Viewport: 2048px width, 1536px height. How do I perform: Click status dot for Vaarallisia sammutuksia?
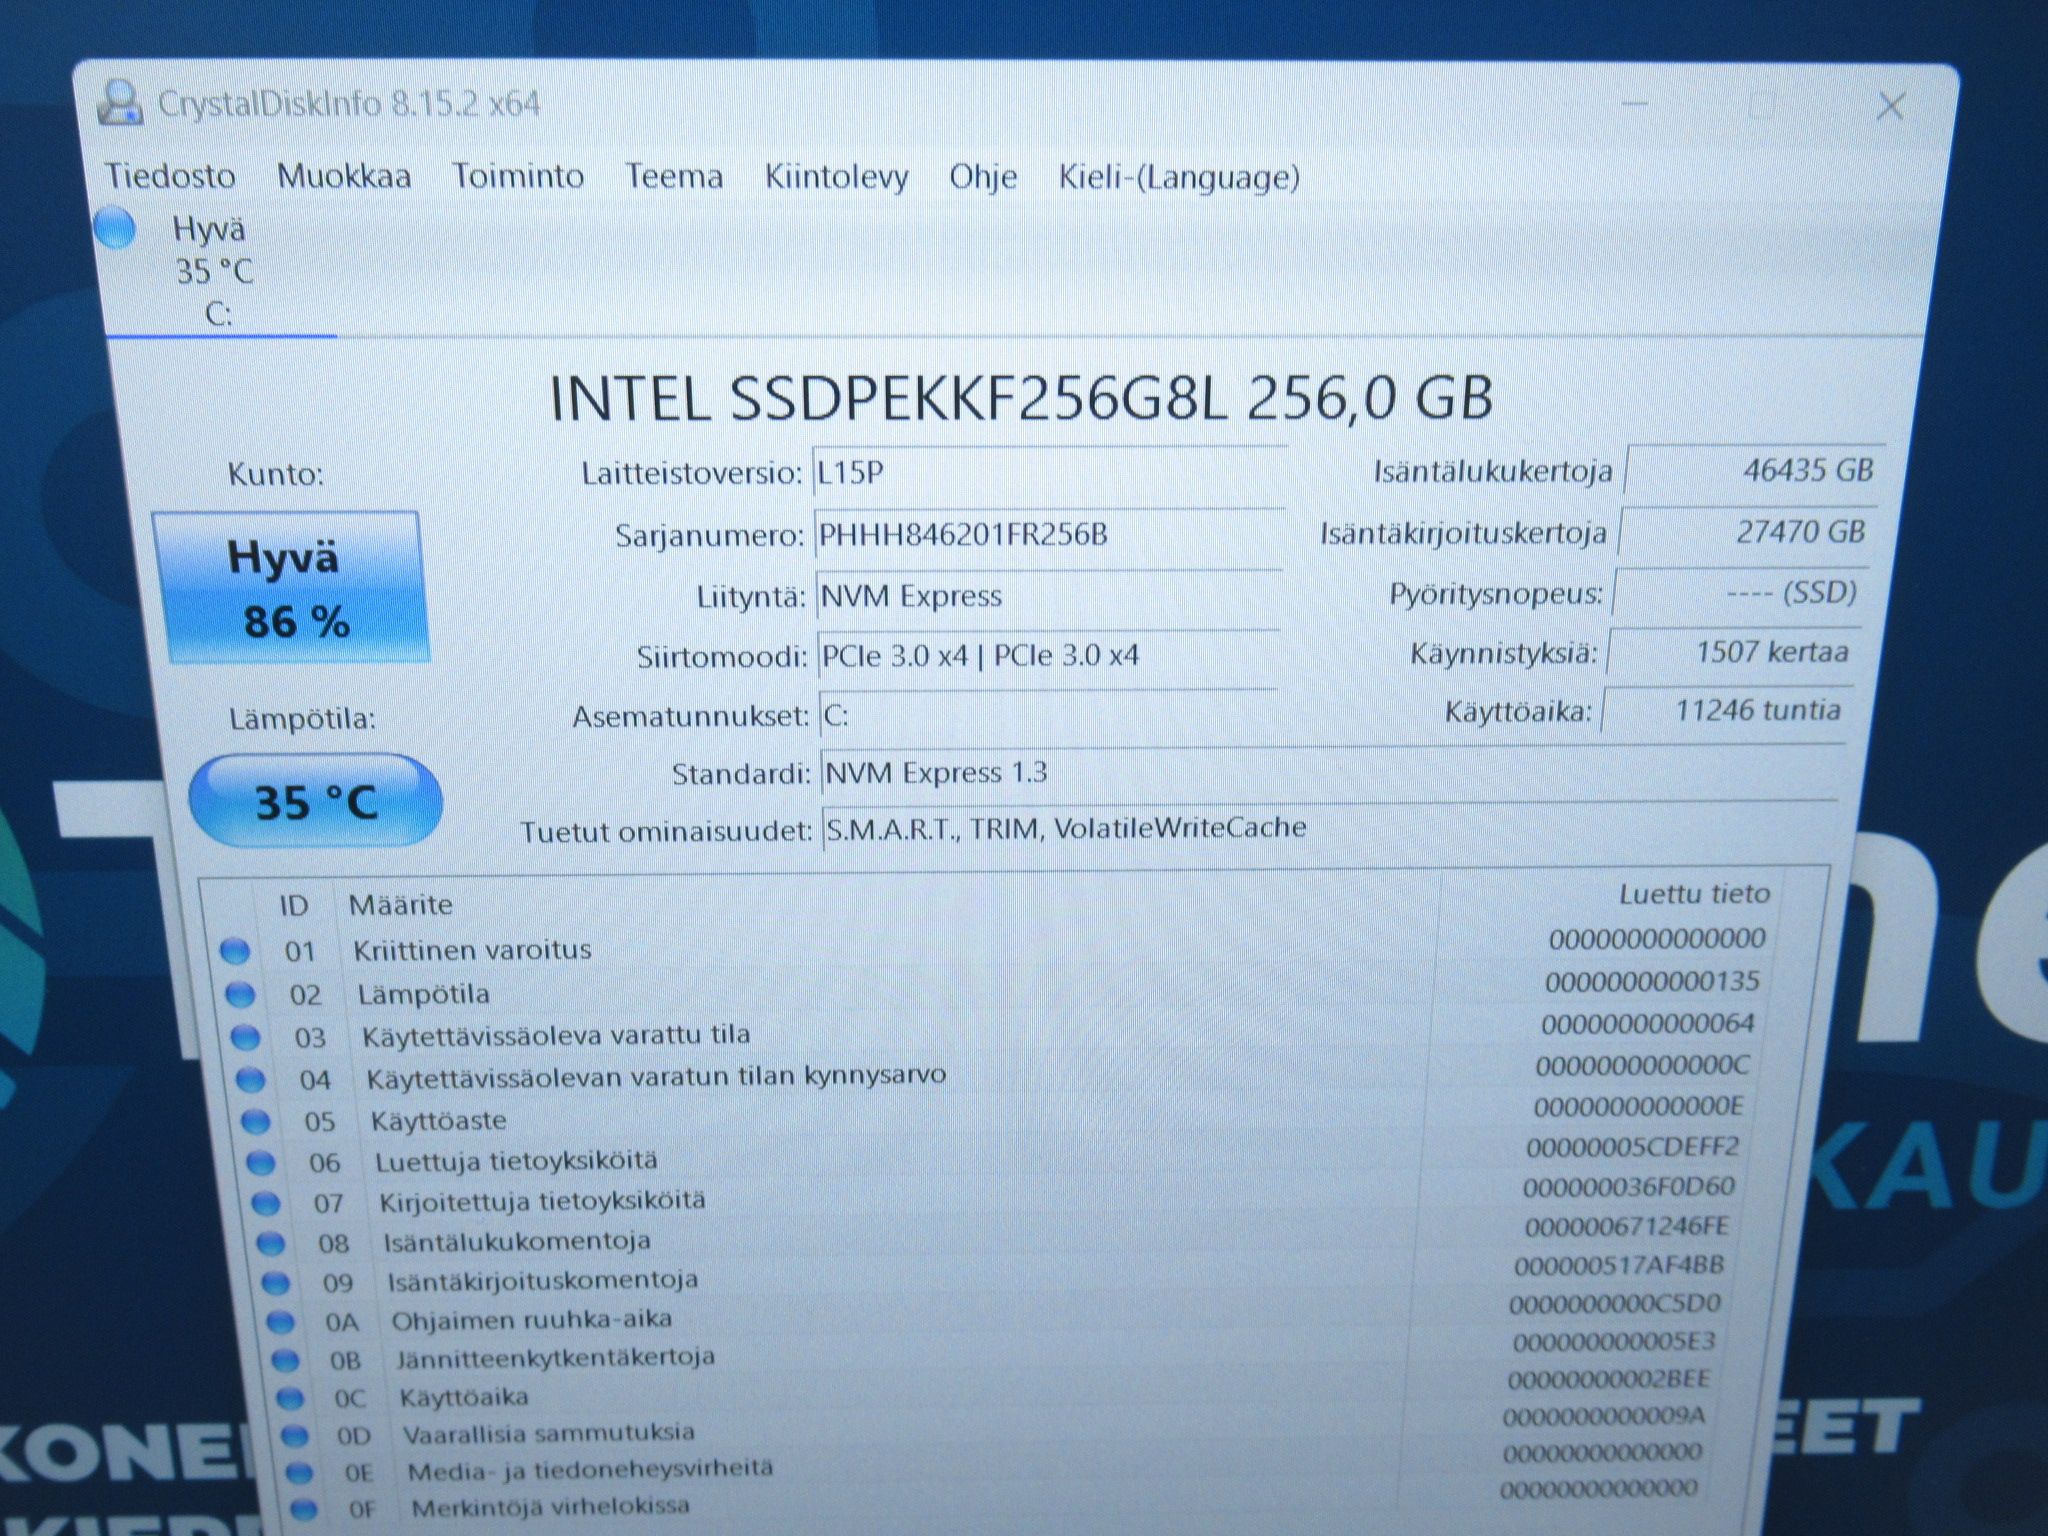pyautogui.click(x=294, y=1436)
